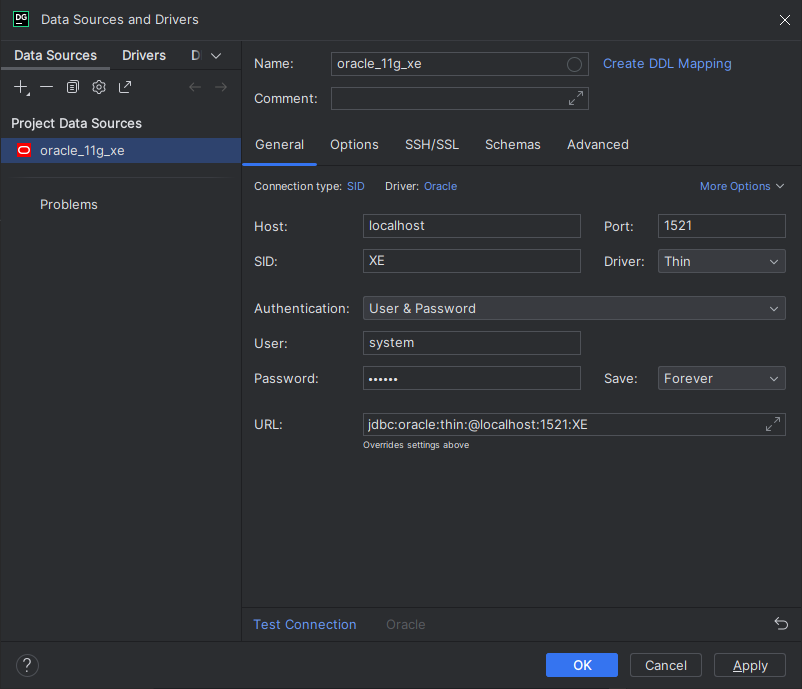
Task: Show hidden tabs with the chevron dropdown
Action: 216,56
